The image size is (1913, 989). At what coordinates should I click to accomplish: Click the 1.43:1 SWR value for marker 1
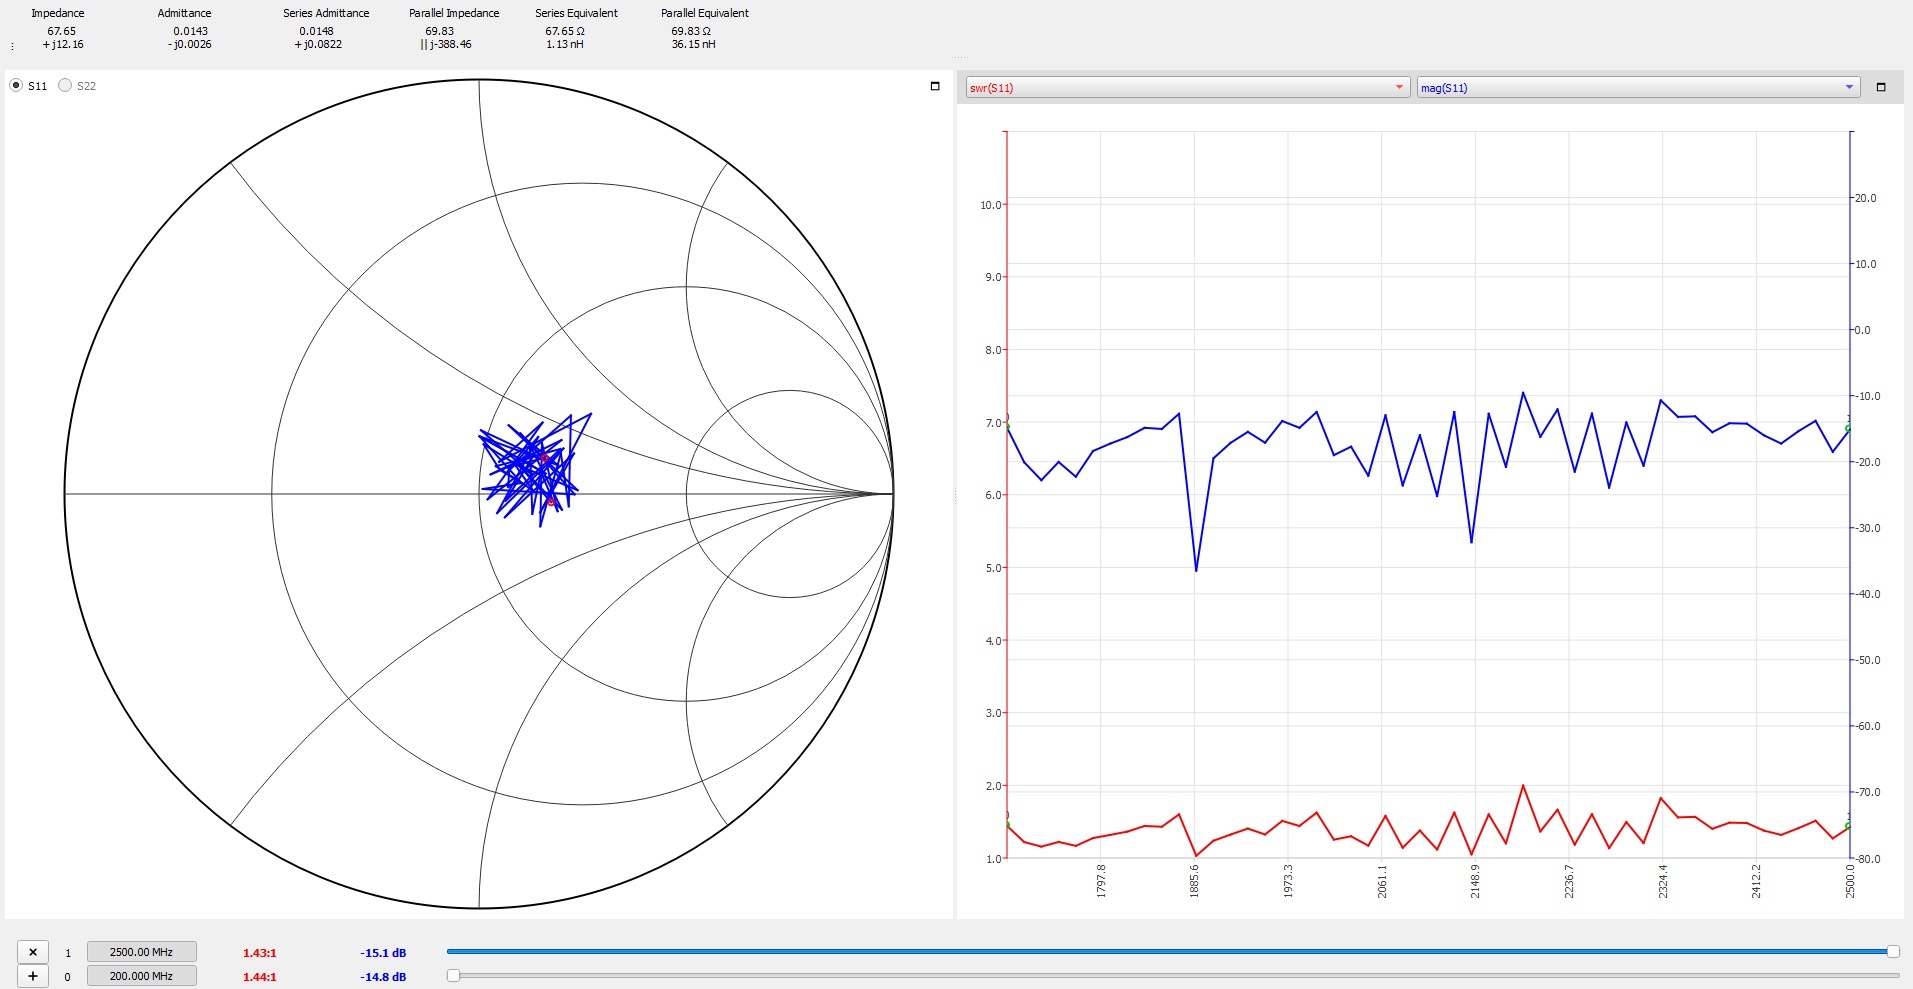(x=259, y=953)
